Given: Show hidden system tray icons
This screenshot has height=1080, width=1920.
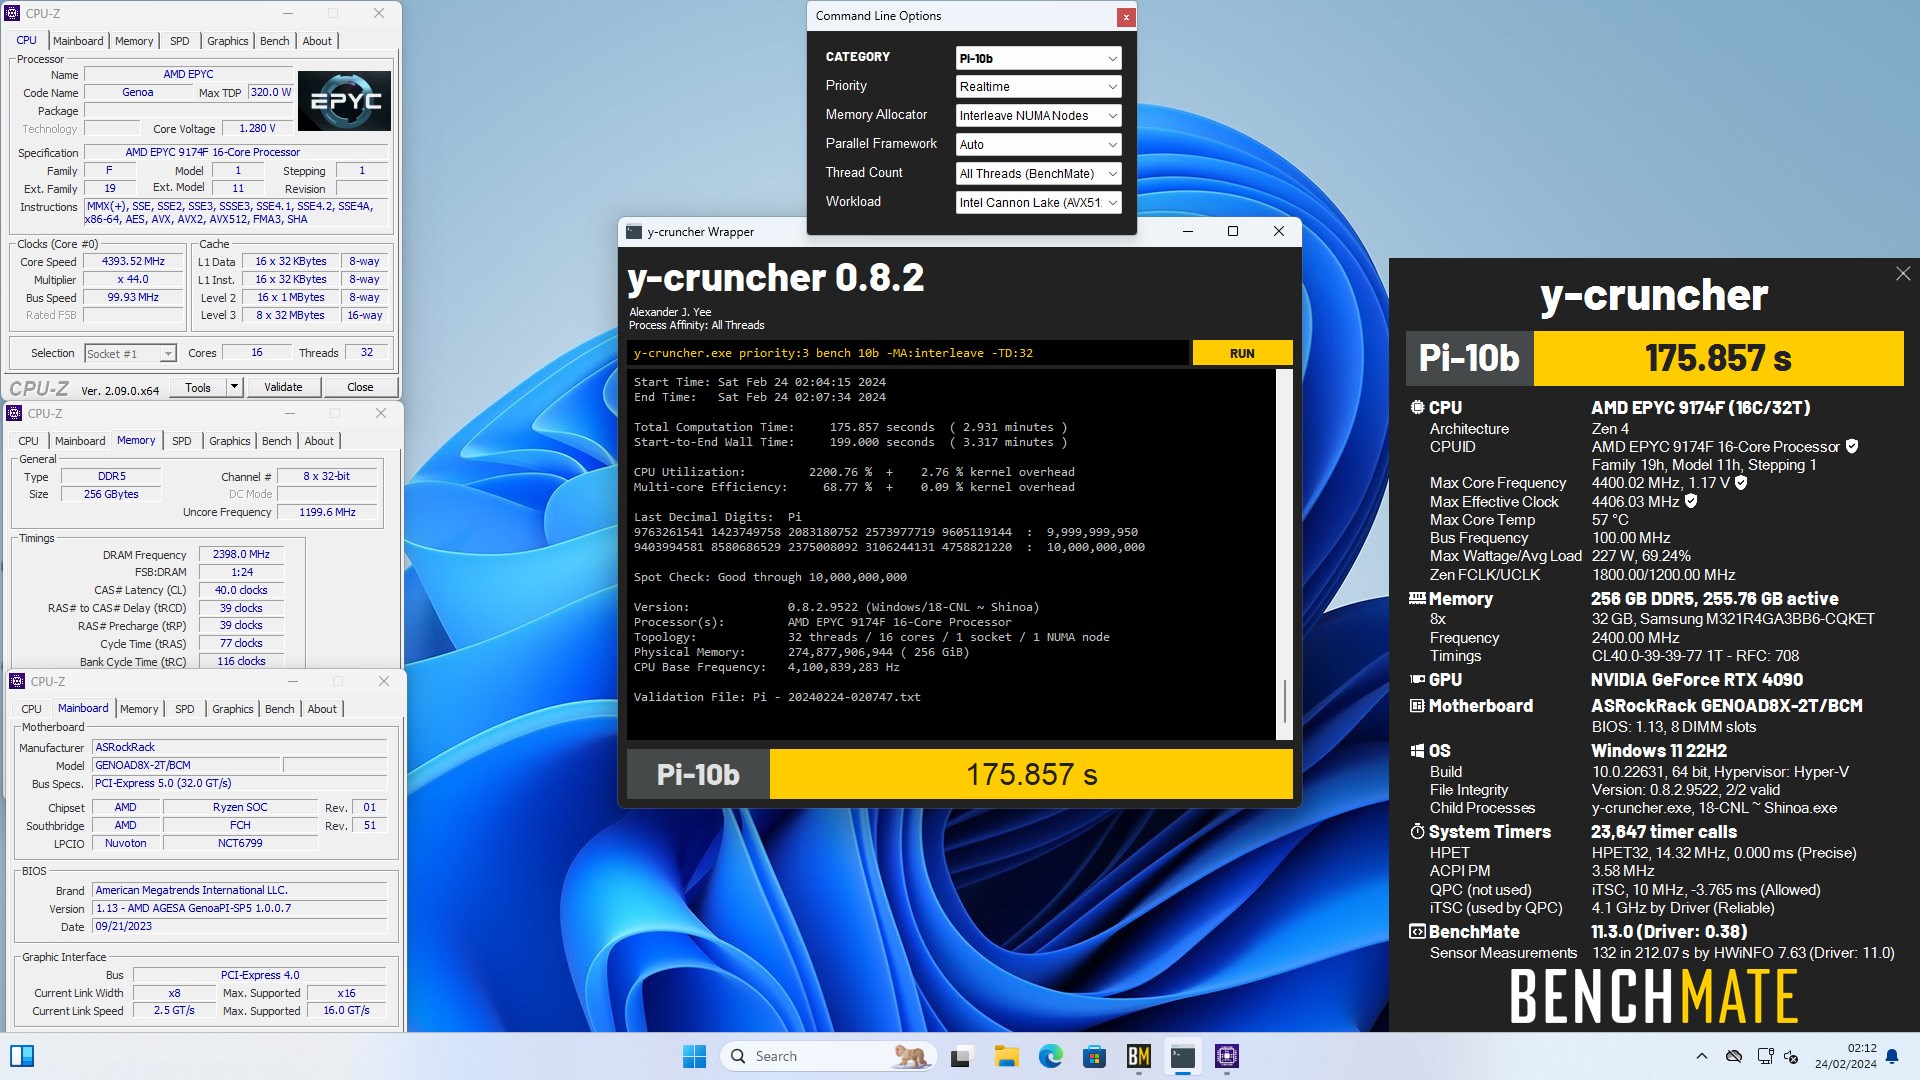Looking at the screenshot, I should [x=1702, y=1056].
